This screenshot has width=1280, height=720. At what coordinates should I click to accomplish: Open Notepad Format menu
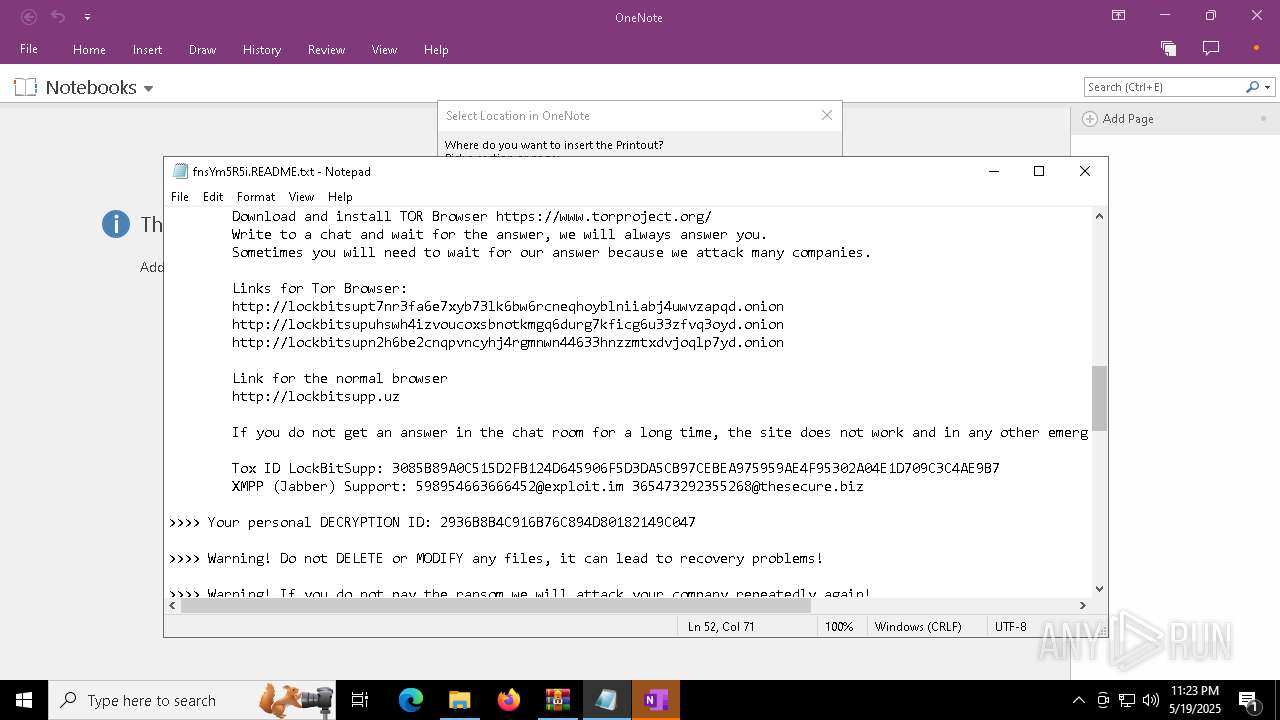[x=256, y=197]
